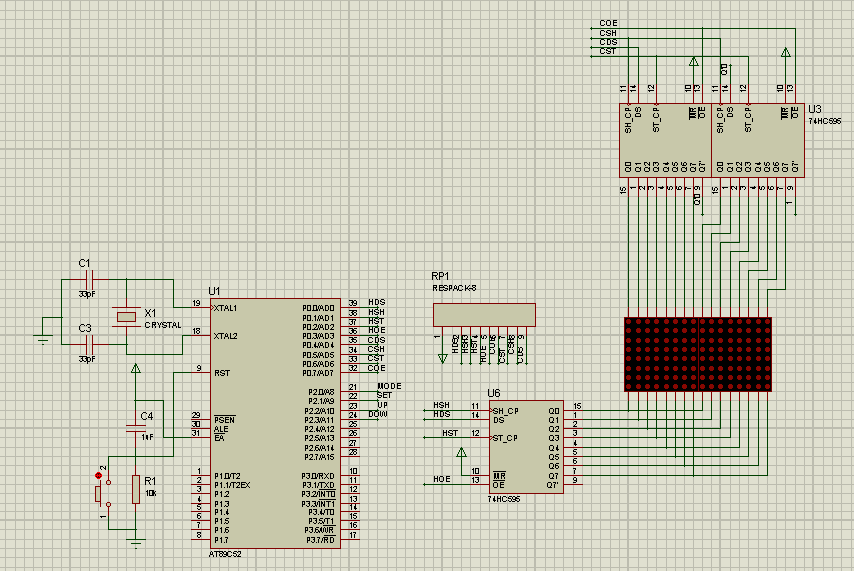Click the reset push button switch

103,493
